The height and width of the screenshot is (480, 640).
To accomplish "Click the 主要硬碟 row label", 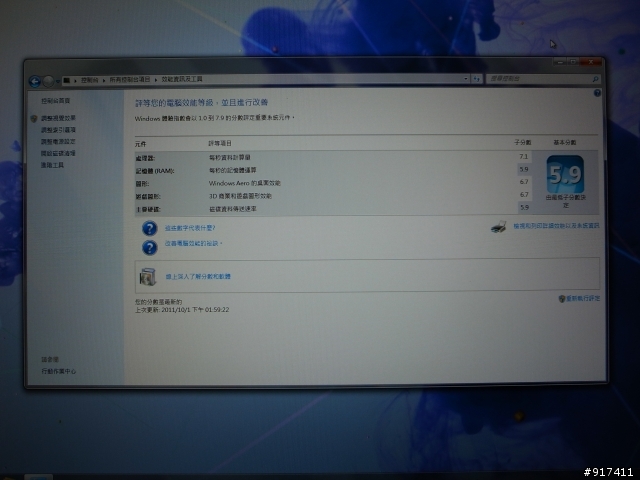I will click(x=148, y=209).
